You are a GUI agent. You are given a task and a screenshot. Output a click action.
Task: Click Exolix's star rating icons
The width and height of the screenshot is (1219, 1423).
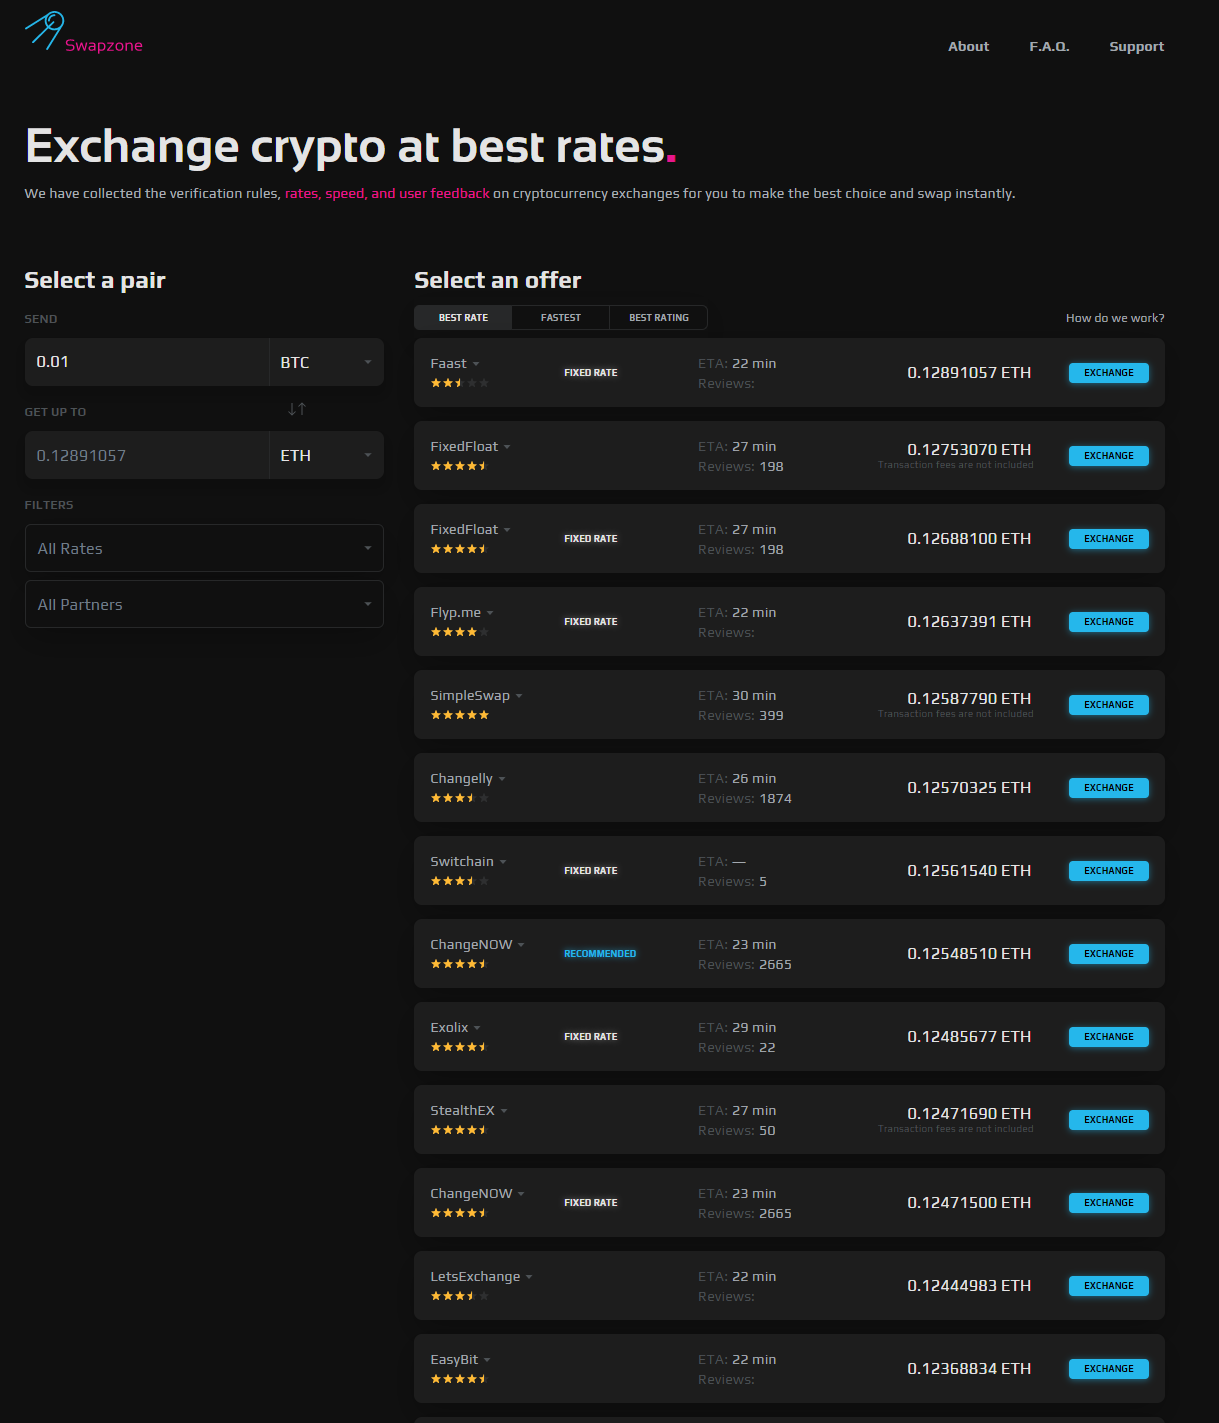[x=459, y=1046]
